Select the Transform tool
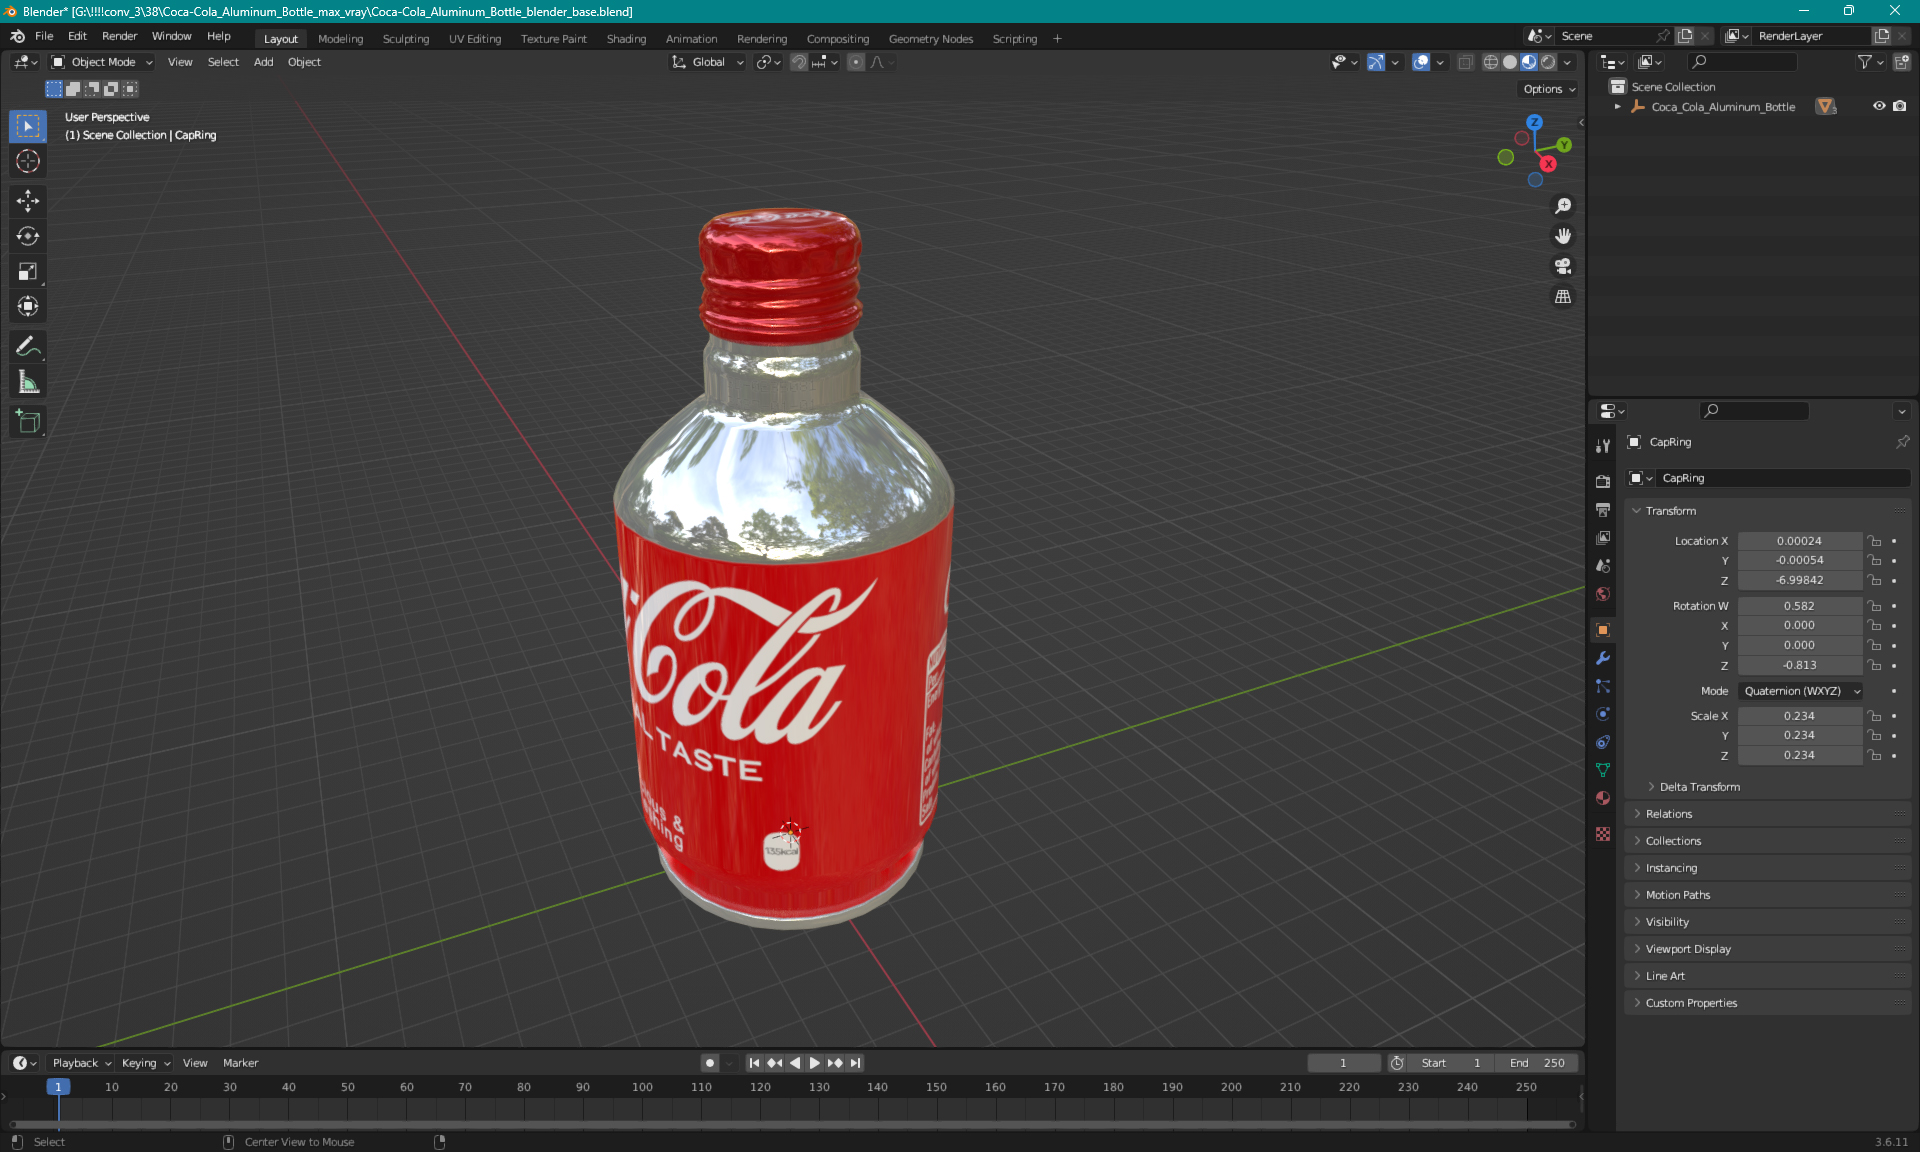Screen dimensions: 1920x1152 pos(28,306)
